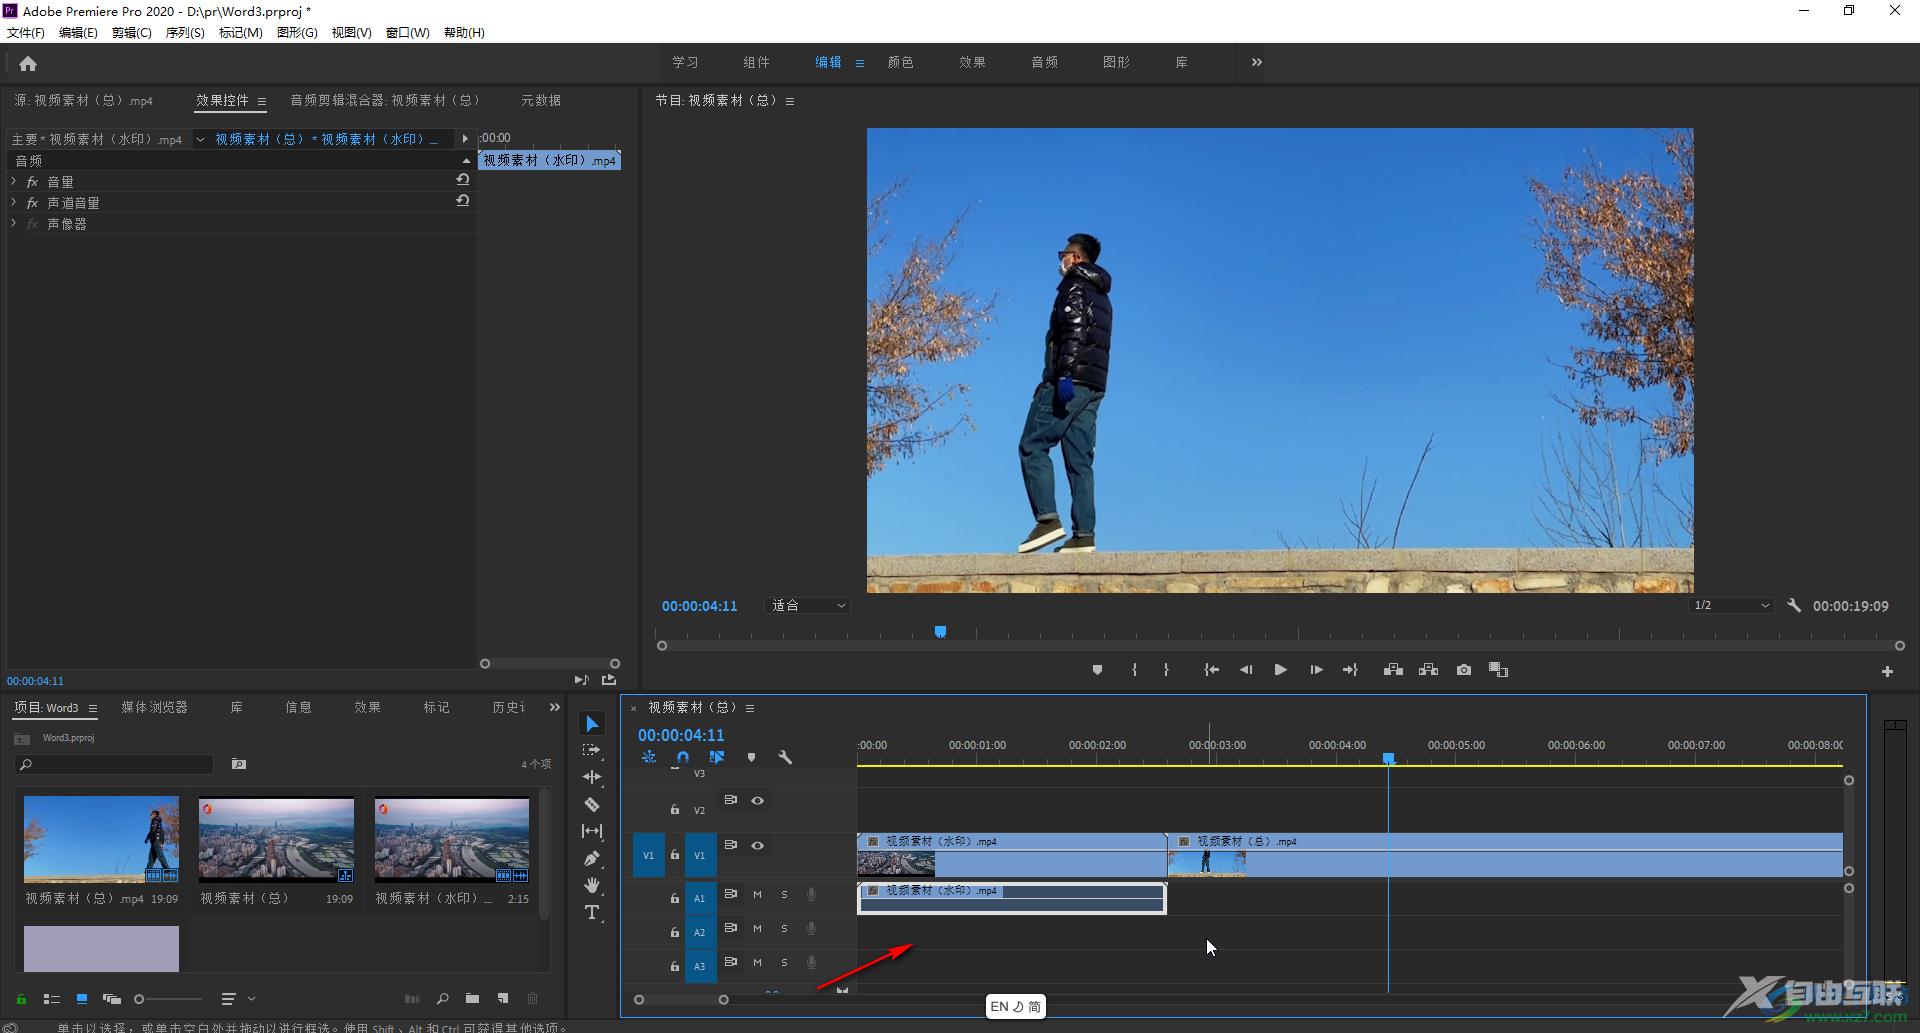Toggle lock on track A2

(674, 932)
